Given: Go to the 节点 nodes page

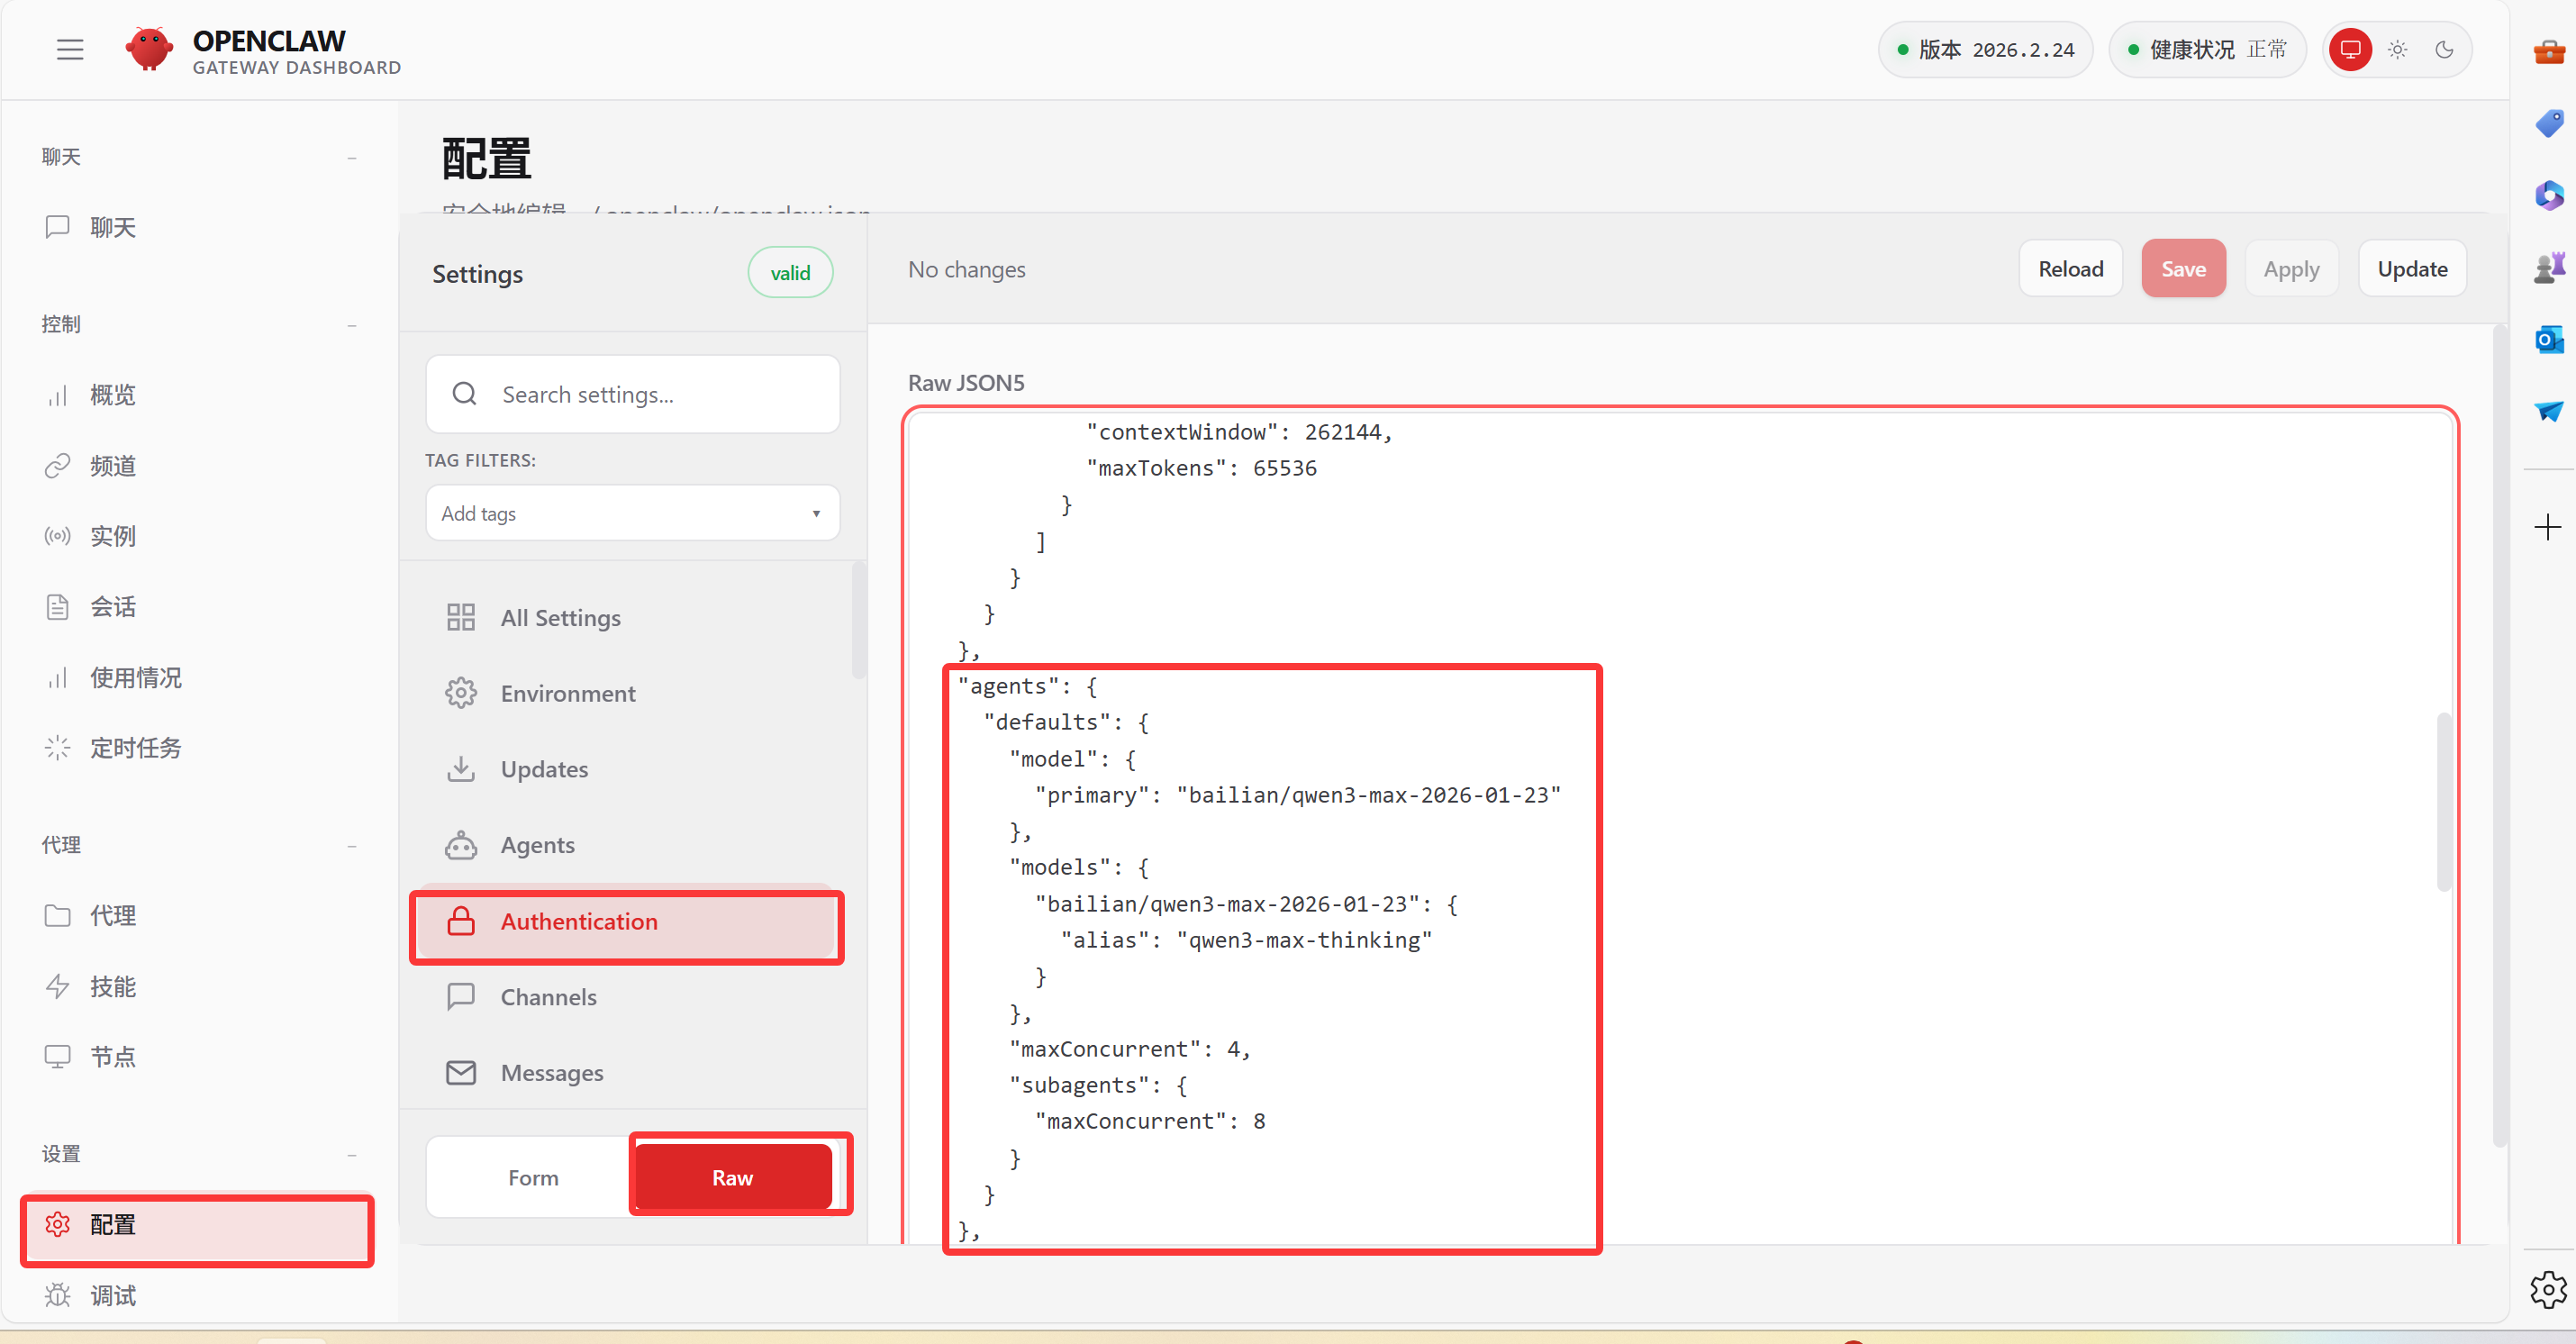Looking at the screenshot, I should (x=112, y=1057).
